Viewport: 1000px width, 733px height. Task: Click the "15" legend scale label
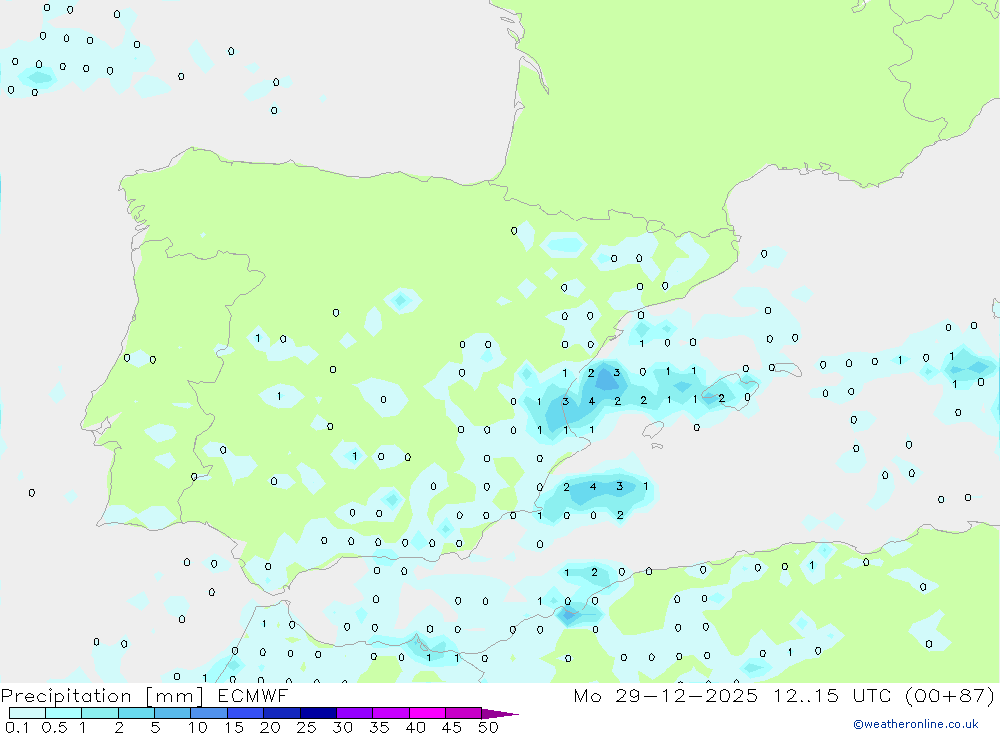click(x=234, y=727)
